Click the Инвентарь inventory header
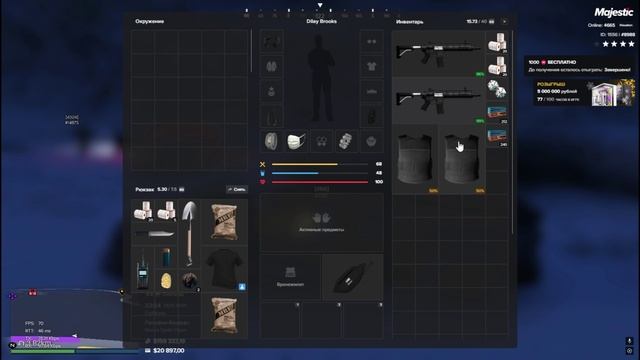The height and width of the screenshot is (360, 640). pos(410,22)
